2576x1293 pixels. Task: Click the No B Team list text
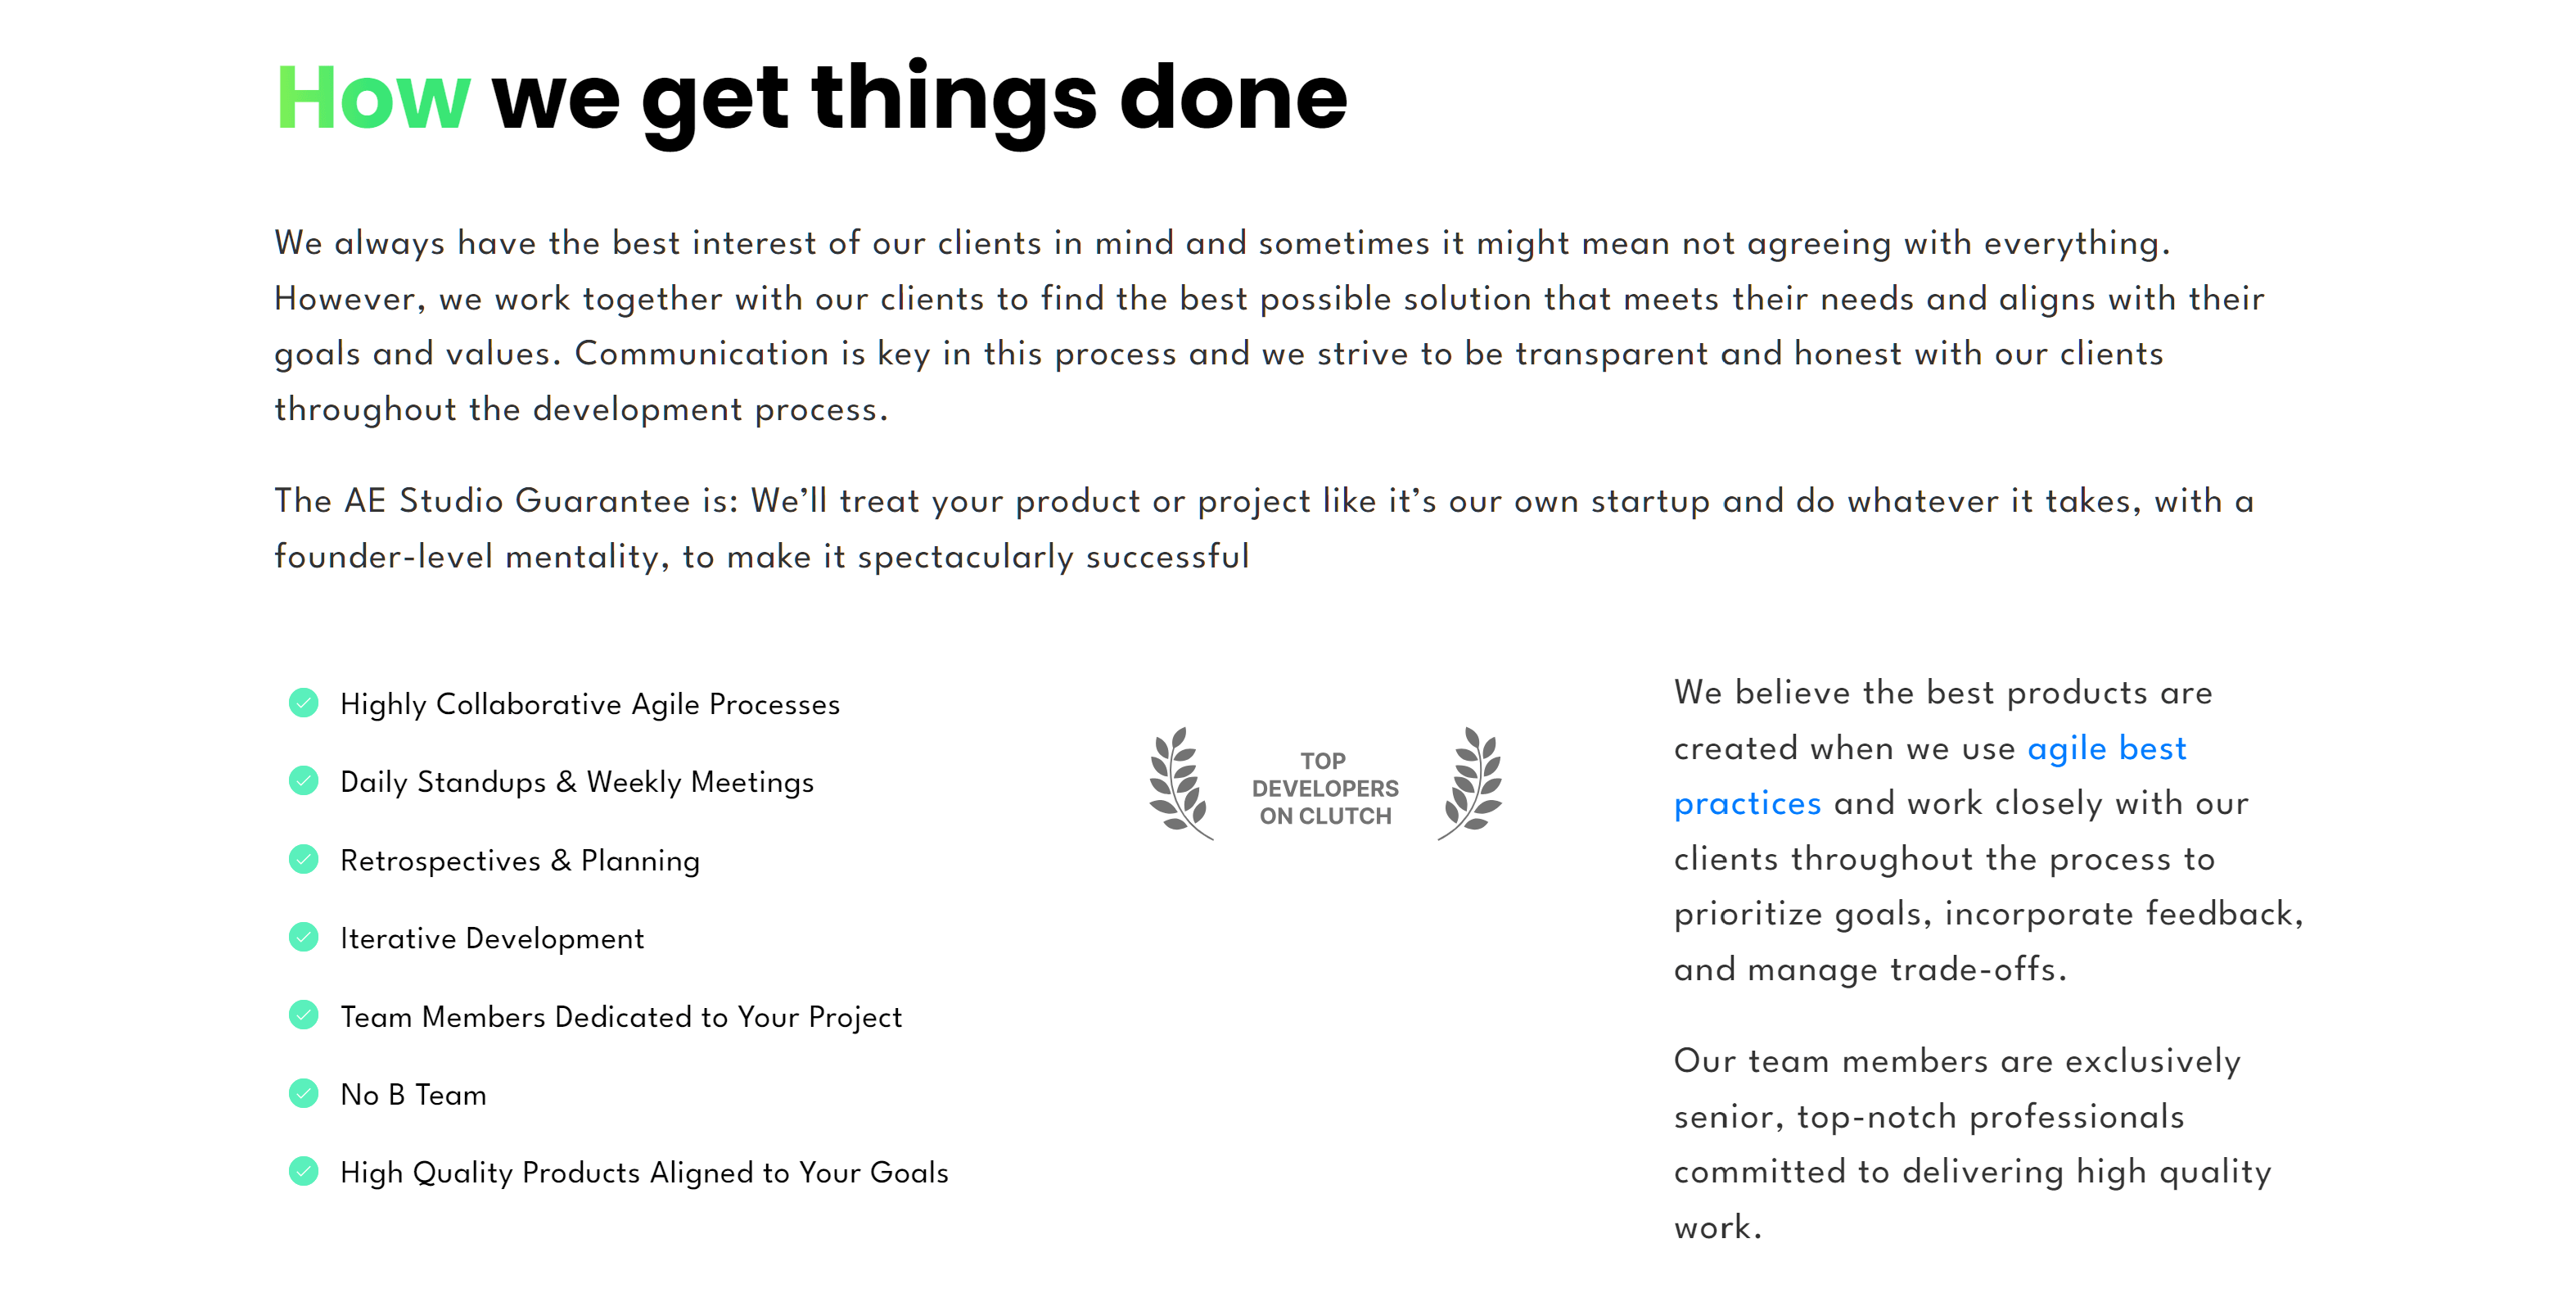413,1095
